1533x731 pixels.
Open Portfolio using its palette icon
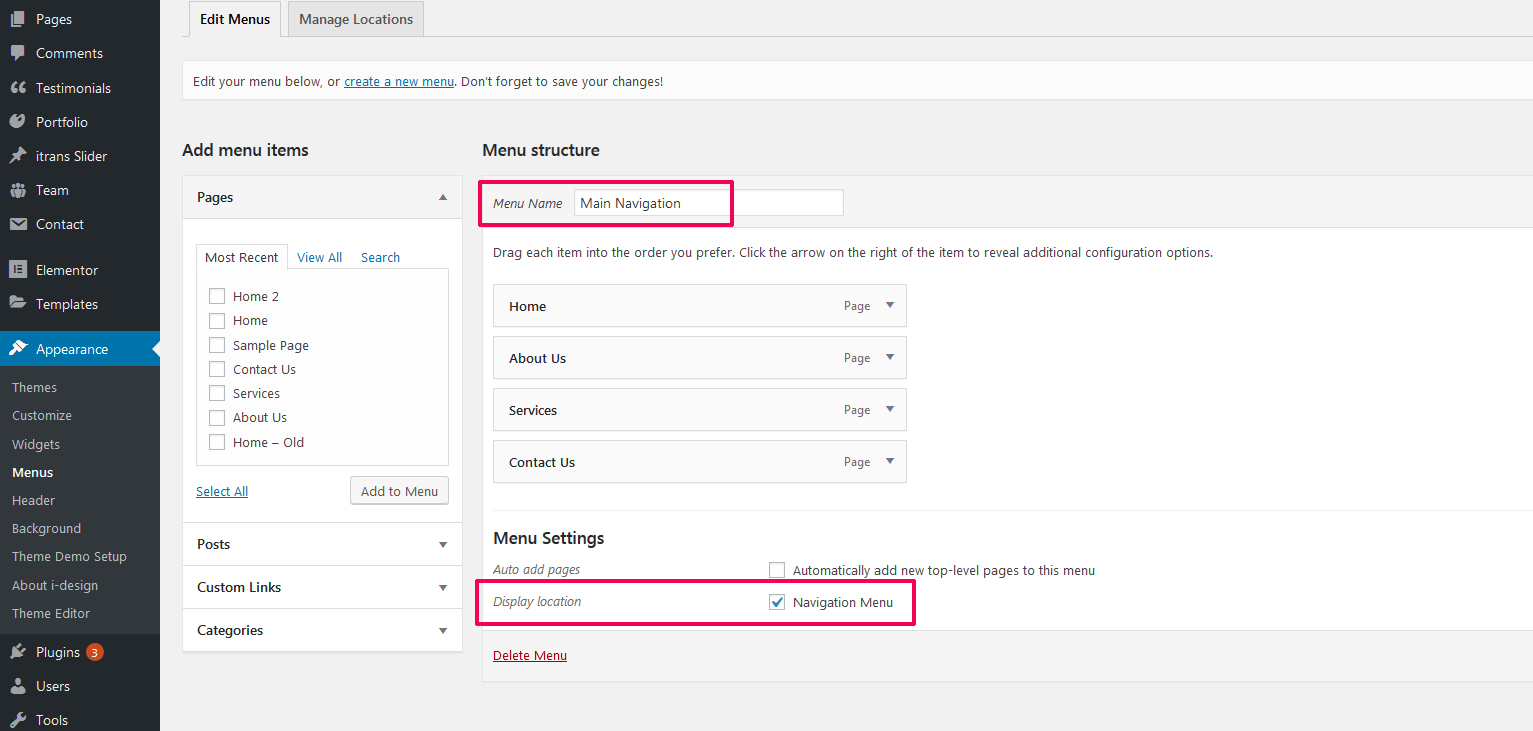point(18,122)
